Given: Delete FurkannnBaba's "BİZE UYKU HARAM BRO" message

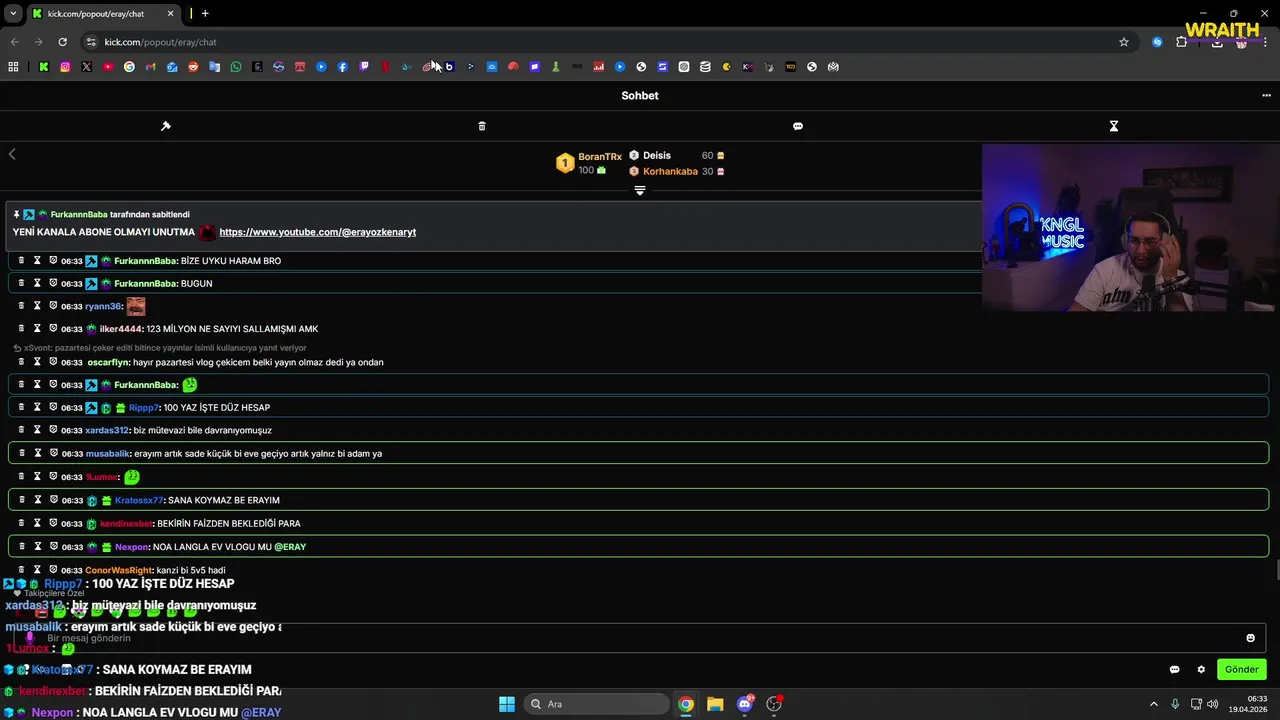Looking at the screenshot, I should point(21,260).
